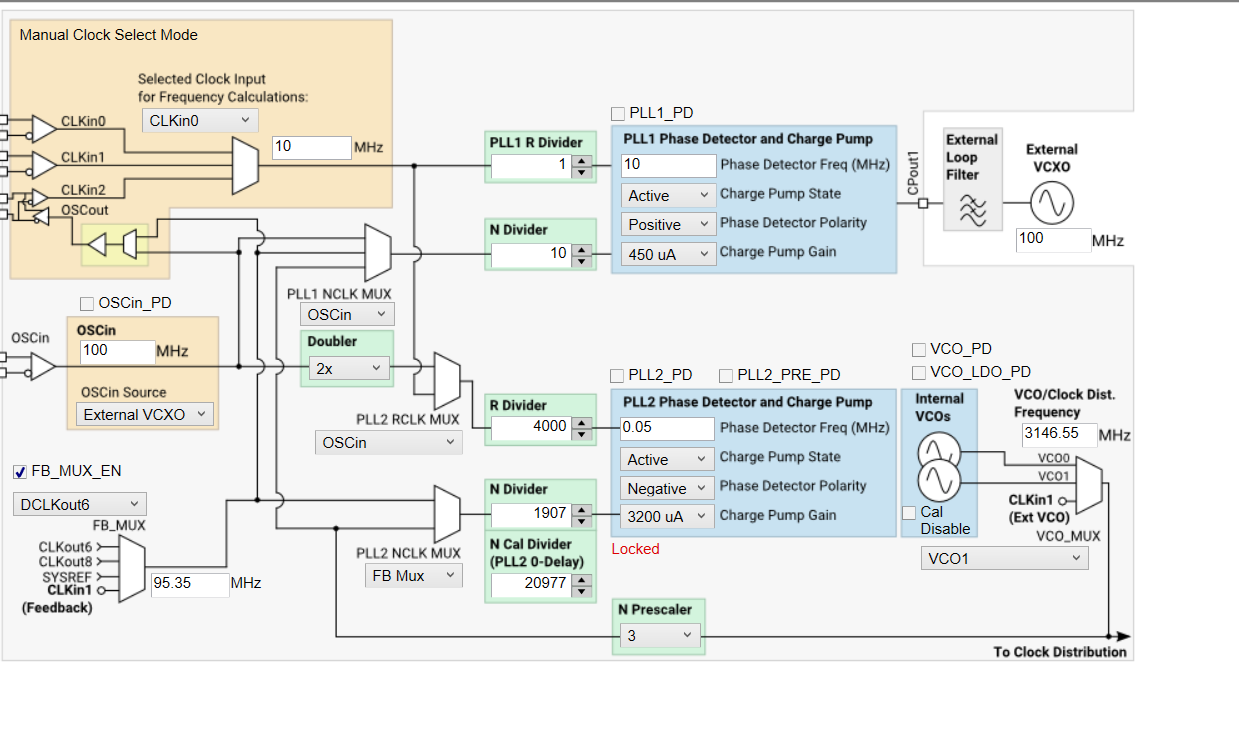This screenshot has width=1239, height=746.
Task: Open the PLL2 Charge Pump Gain dropdown
Action: [x=667, y=517]
